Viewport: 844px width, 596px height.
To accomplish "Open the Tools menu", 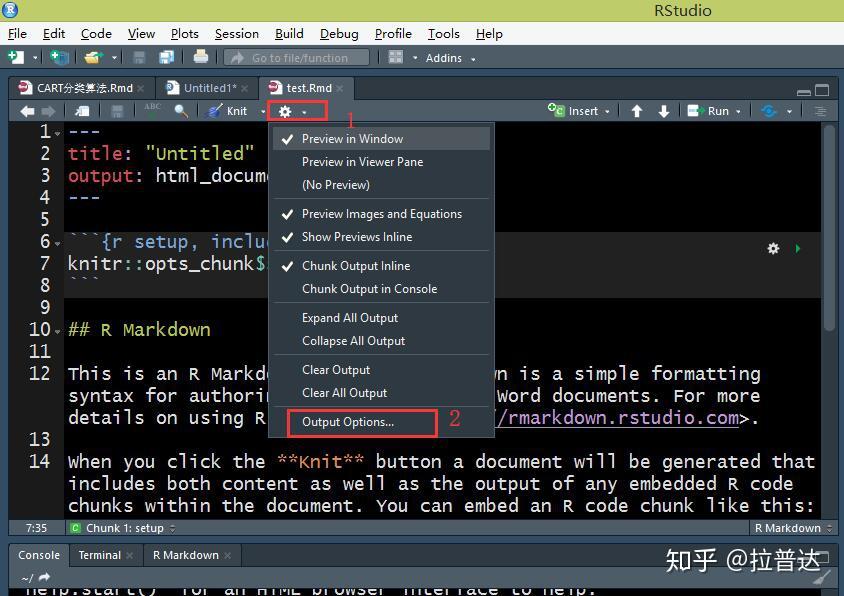I will pyautogui.click(x=444, y=34).
